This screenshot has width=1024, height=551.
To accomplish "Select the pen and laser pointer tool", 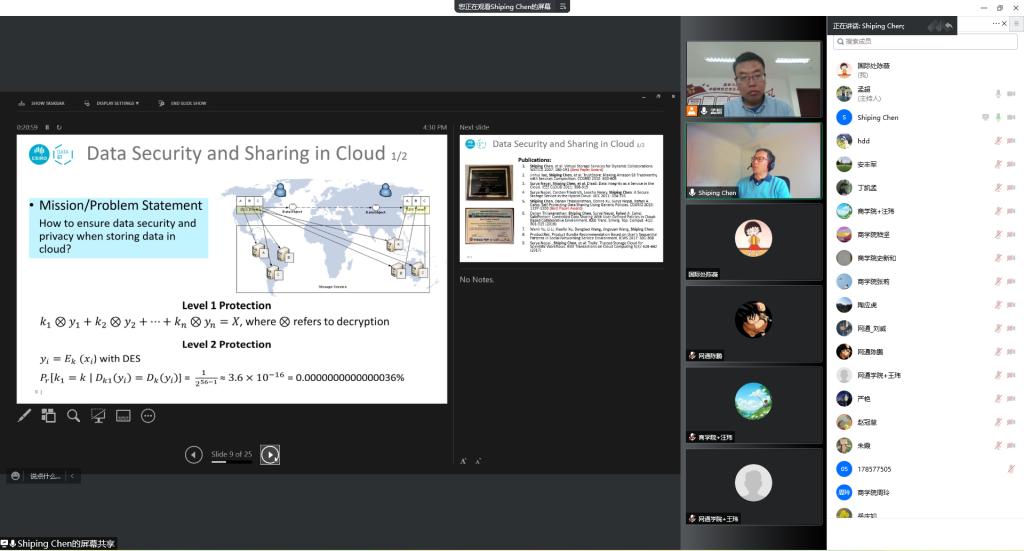I will (x=25, y=415).
